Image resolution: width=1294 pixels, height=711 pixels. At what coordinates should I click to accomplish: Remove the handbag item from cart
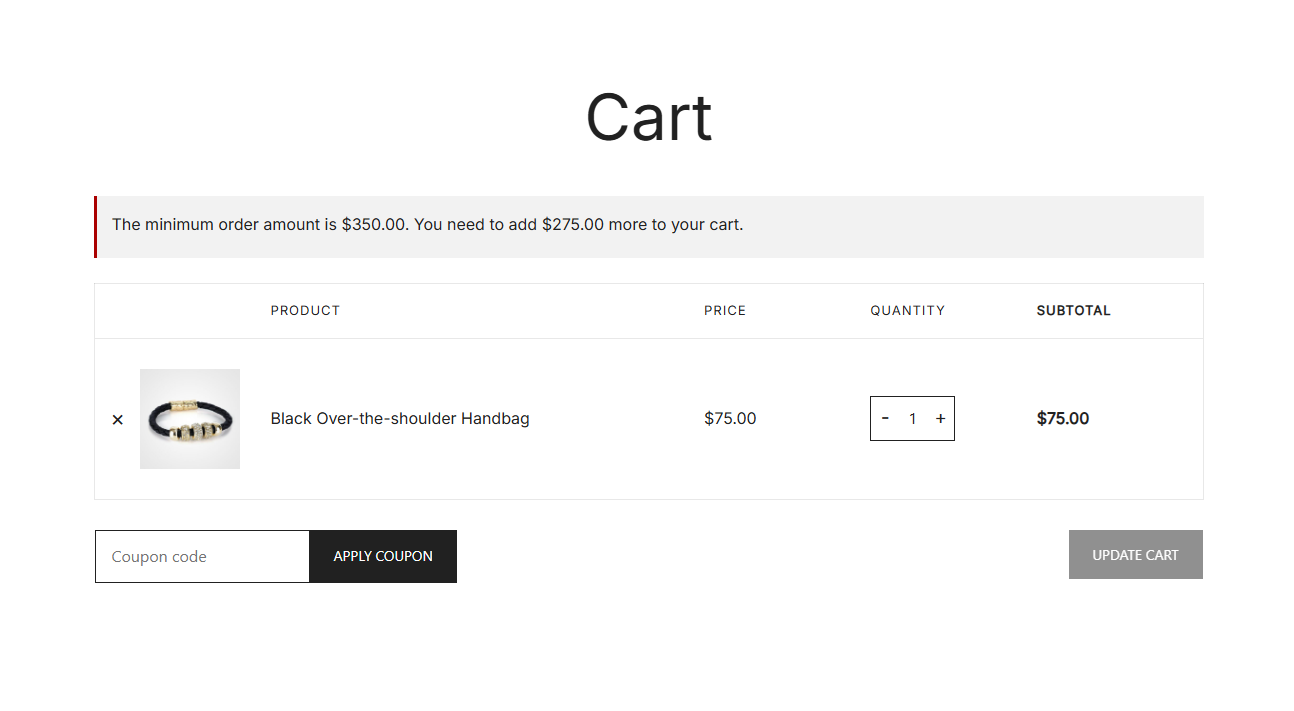point(118,420)
